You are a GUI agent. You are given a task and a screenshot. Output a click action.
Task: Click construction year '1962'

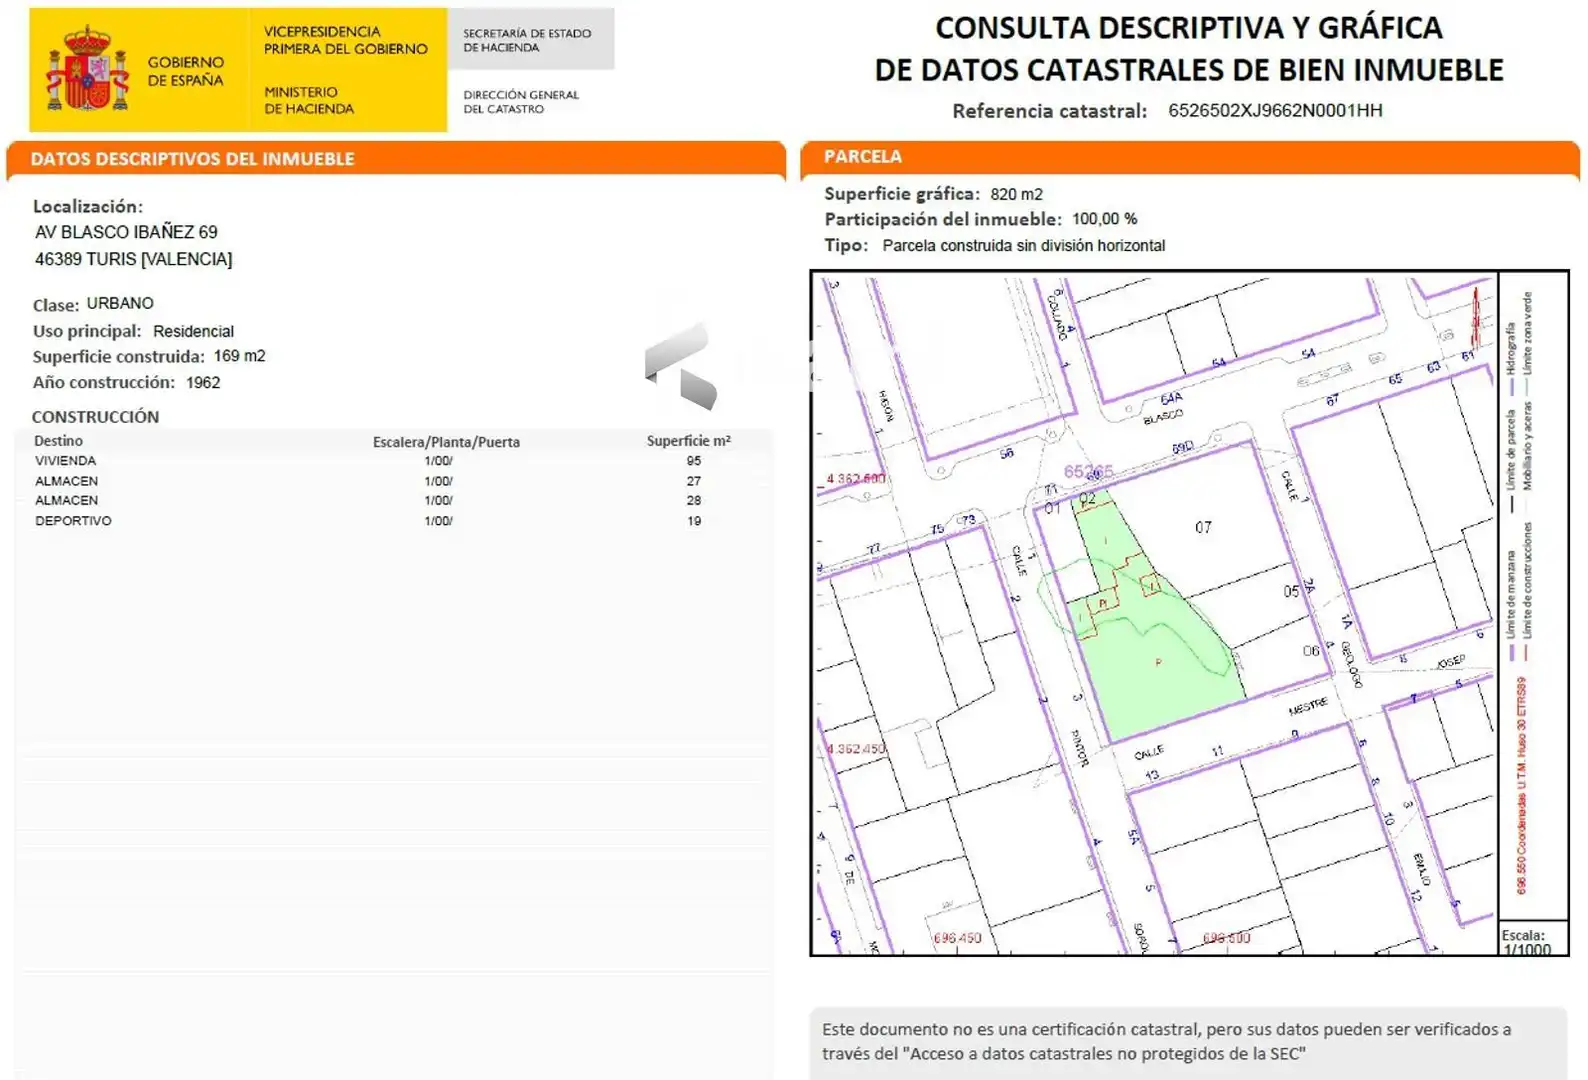203,382
